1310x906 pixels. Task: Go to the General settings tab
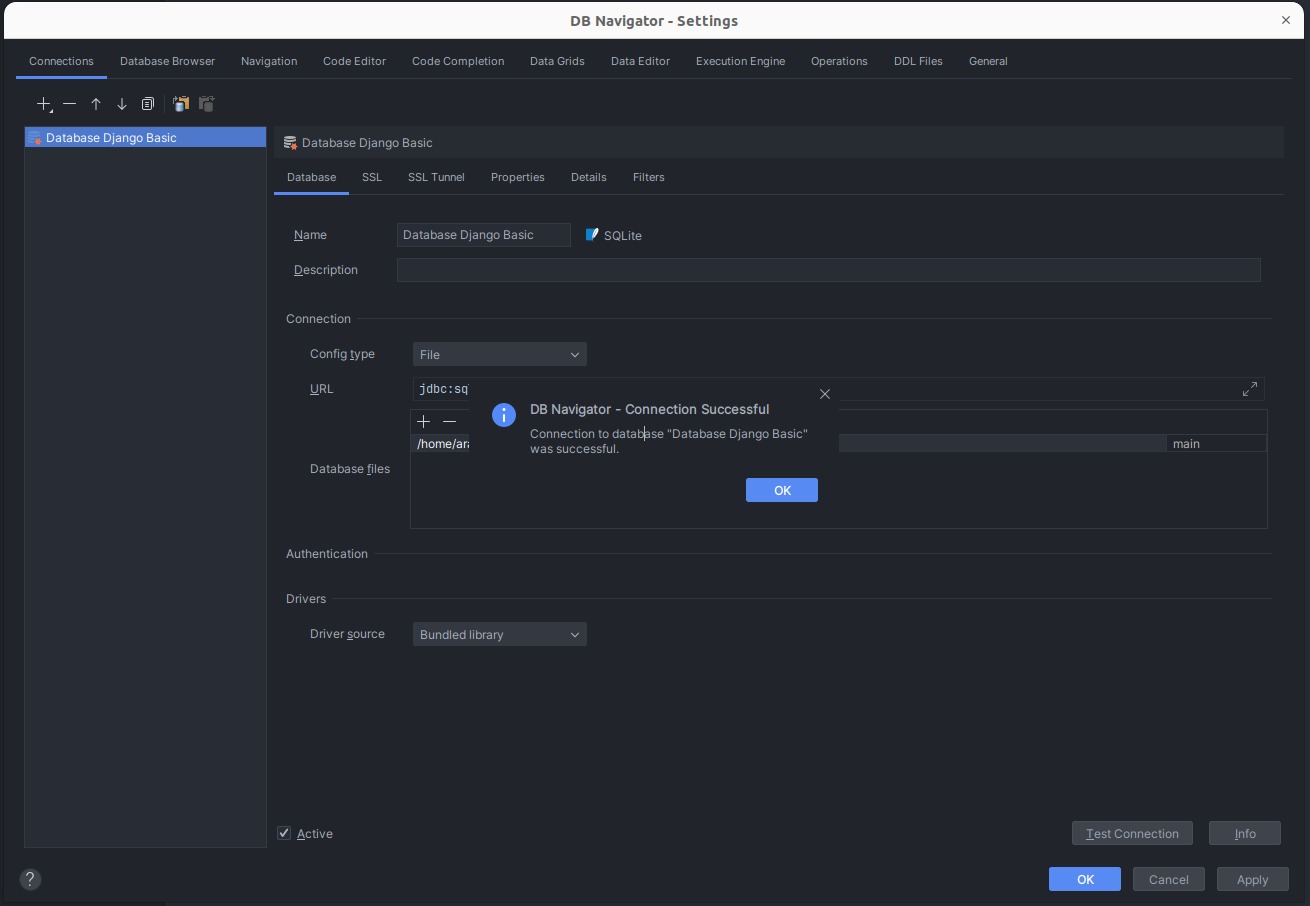[x=988, y=61]
